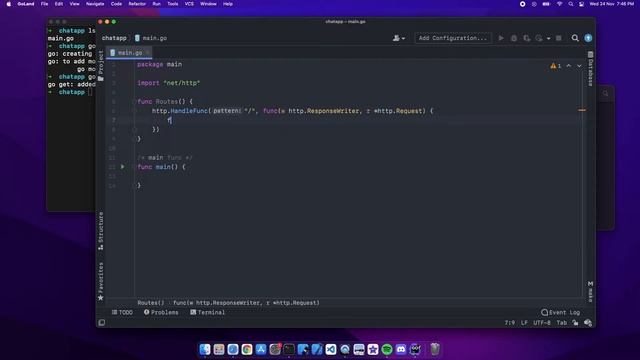The width and height of the screenshot is (640, 360).
Task: Change the LF line separator setting
Action: [524, 322]
